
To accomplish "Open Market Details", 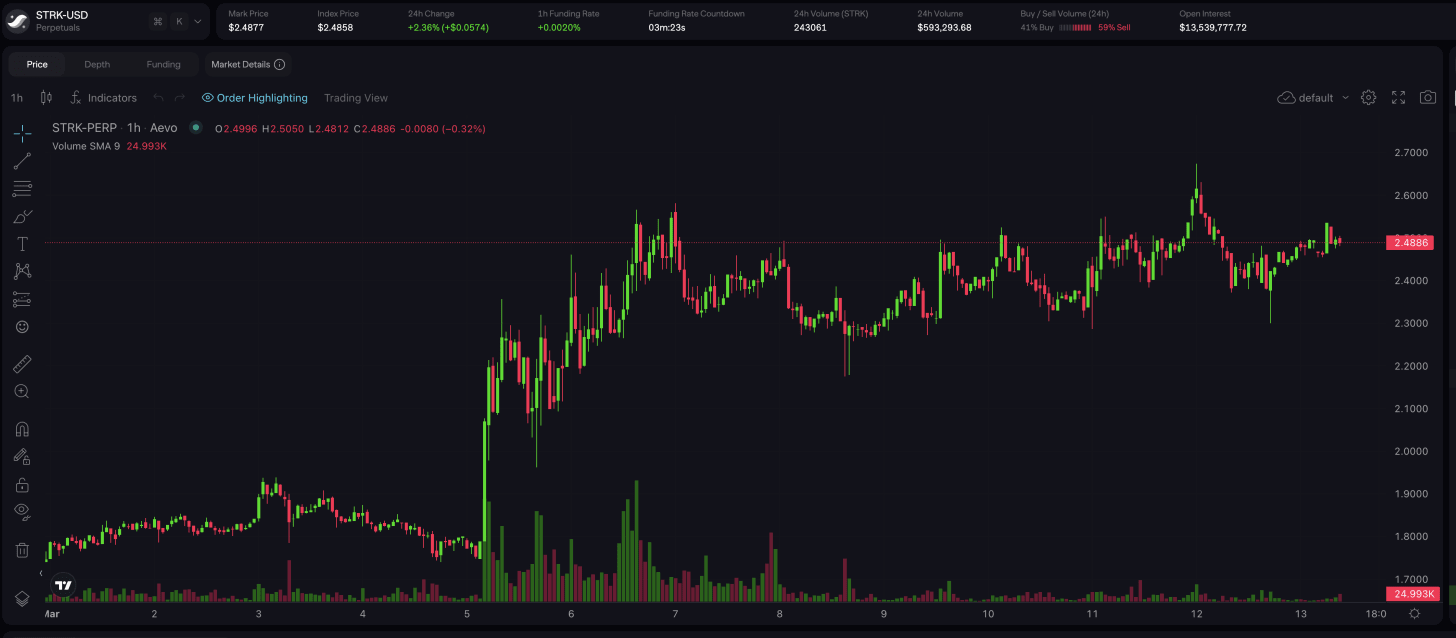I will [x=248, y=64].
